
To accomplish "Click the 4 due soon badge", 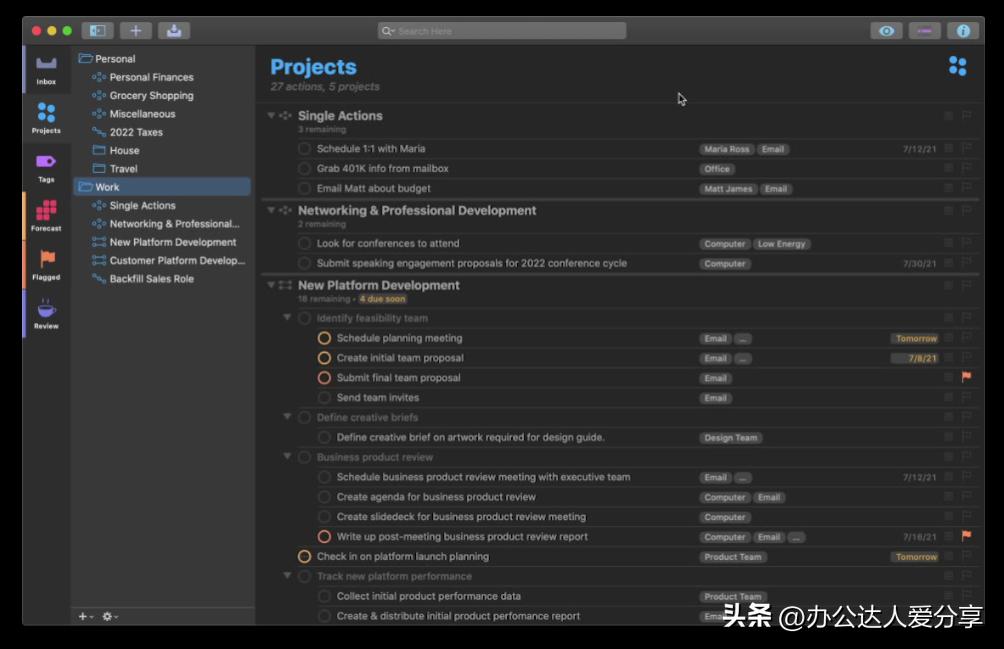I will [x=382, y=299].
